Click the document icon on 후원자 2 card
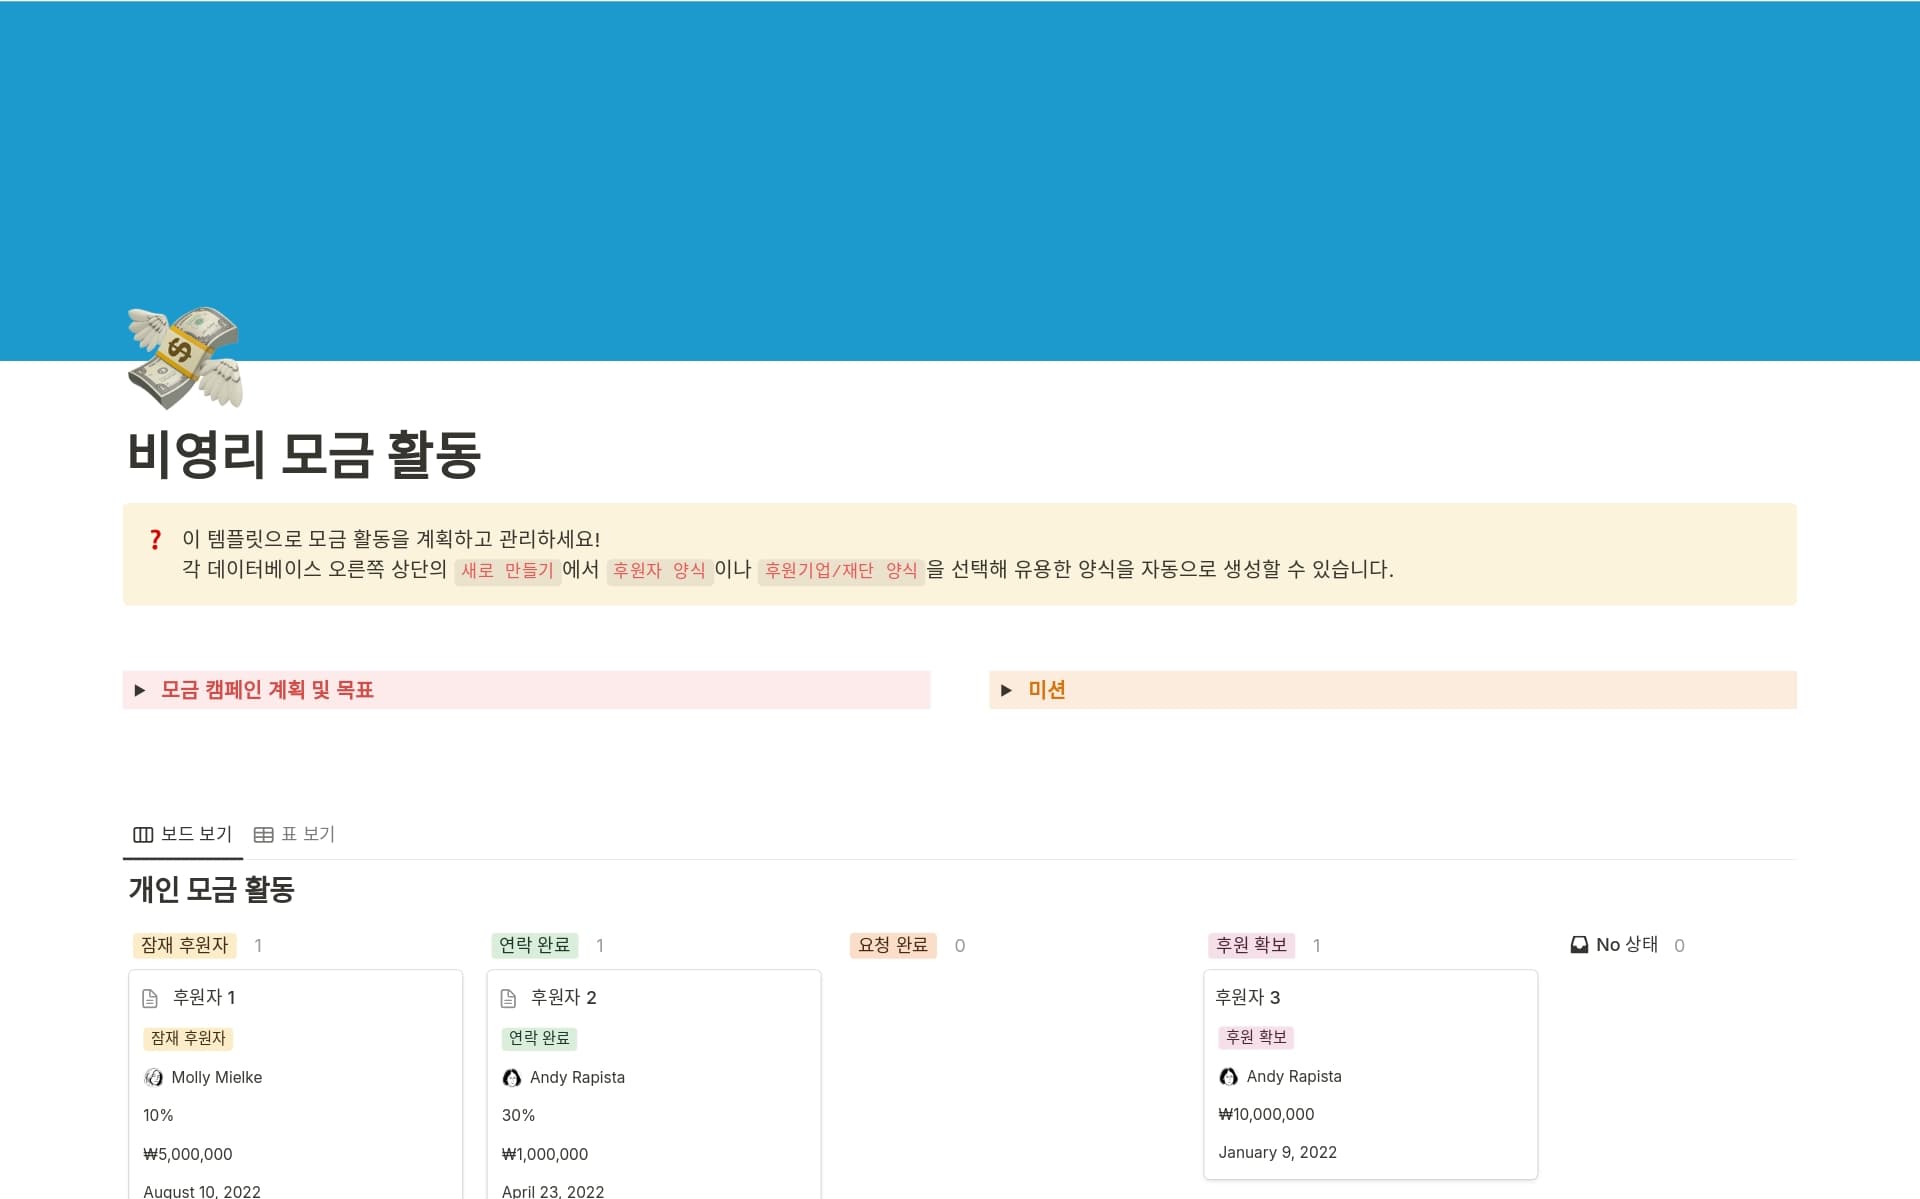The image size is (1920, 1199). [511, 996]
